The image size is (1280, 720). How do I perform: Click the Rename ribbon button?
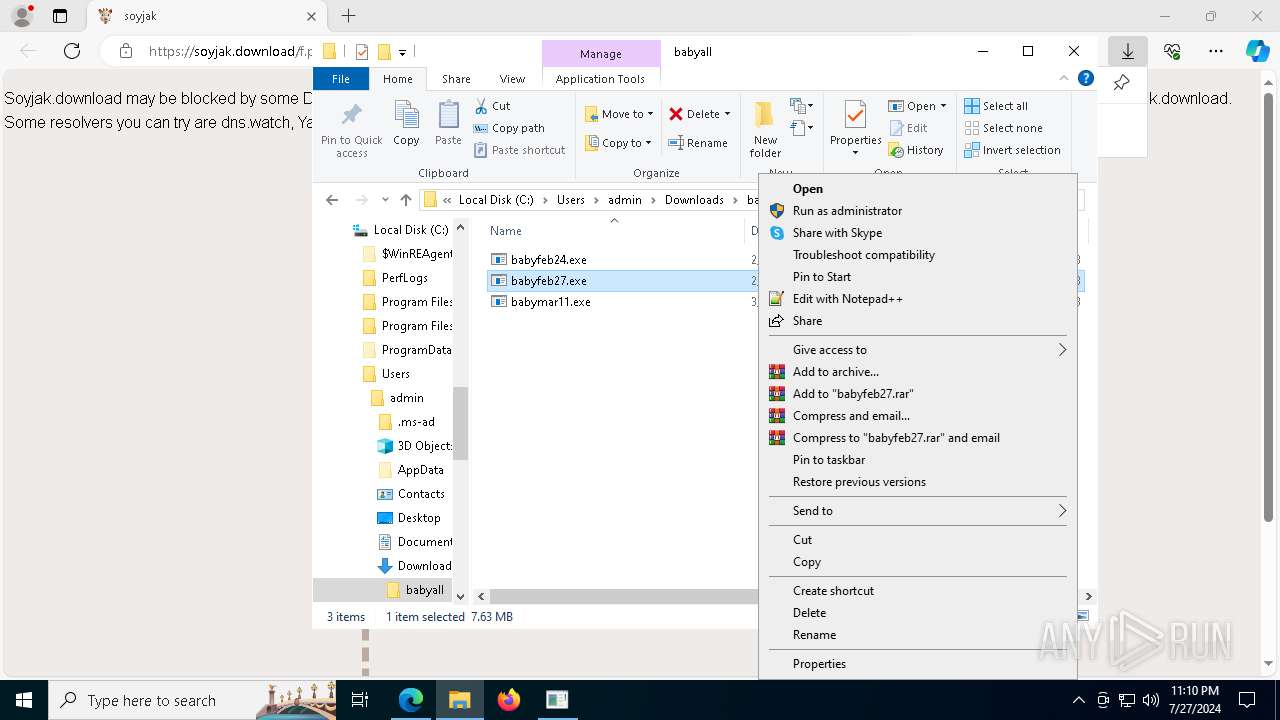coord(698,143)
